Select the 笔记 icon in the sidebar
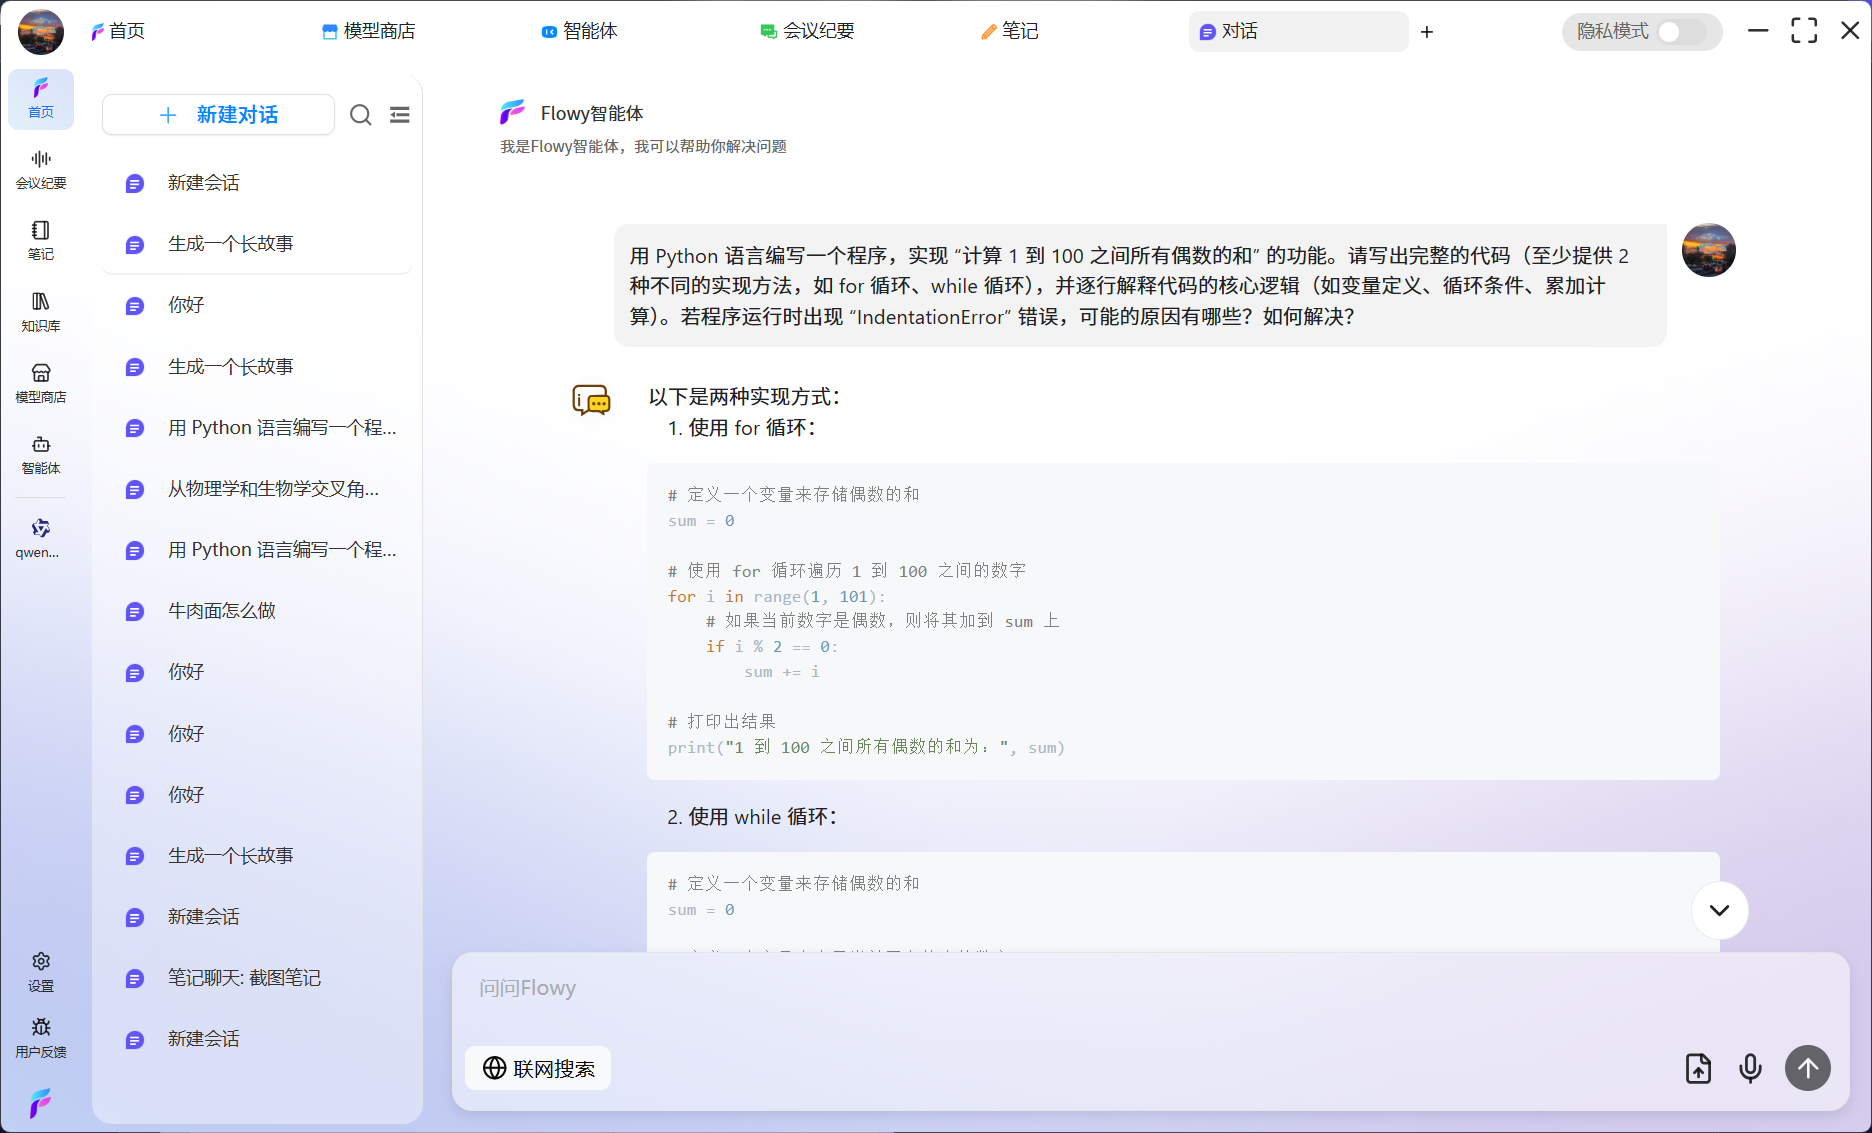Viewport: 1872px width, 1133px height. click(x=41, y=238)
